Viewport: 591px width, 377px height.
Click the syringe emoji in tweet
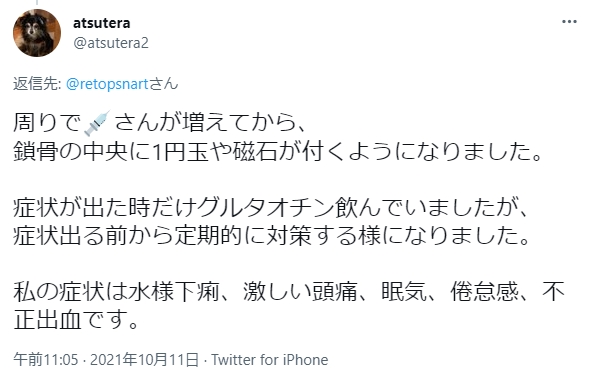[97, 123]
